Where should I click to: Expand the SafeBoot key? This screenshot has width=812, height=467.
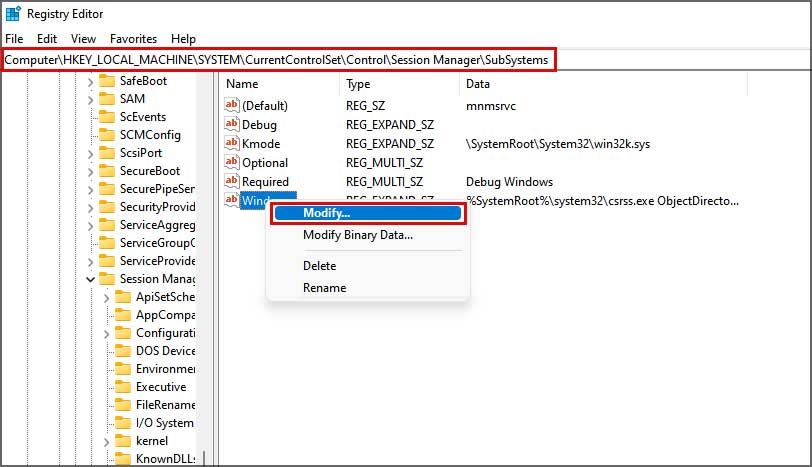click(90, 82)
